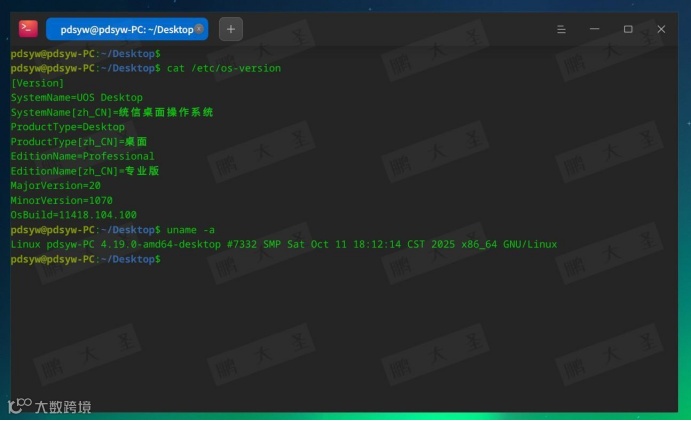
Task: Click the '[Version]' line
Action: point(37,83)
